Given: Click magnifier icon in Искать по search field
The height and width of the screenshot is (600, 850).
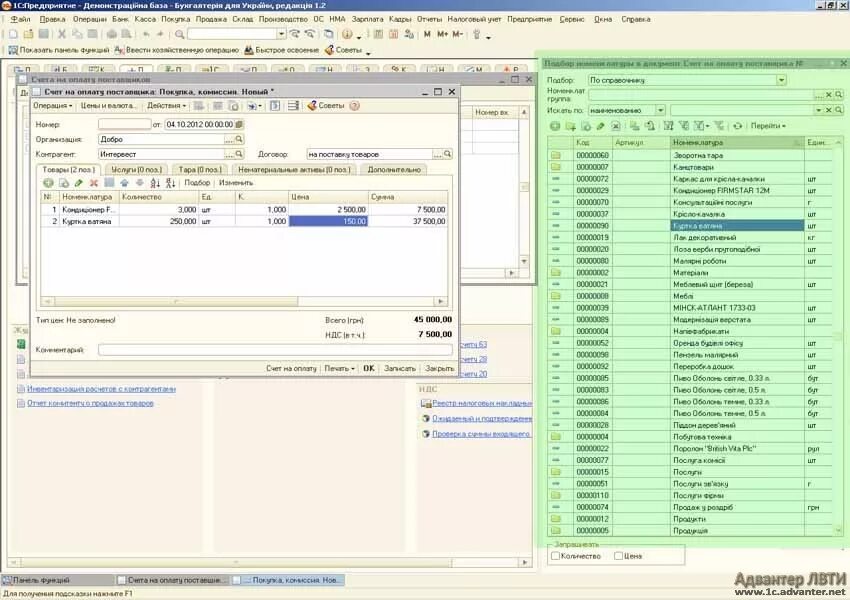Looking at the screenshot, I should click(839, 110).
